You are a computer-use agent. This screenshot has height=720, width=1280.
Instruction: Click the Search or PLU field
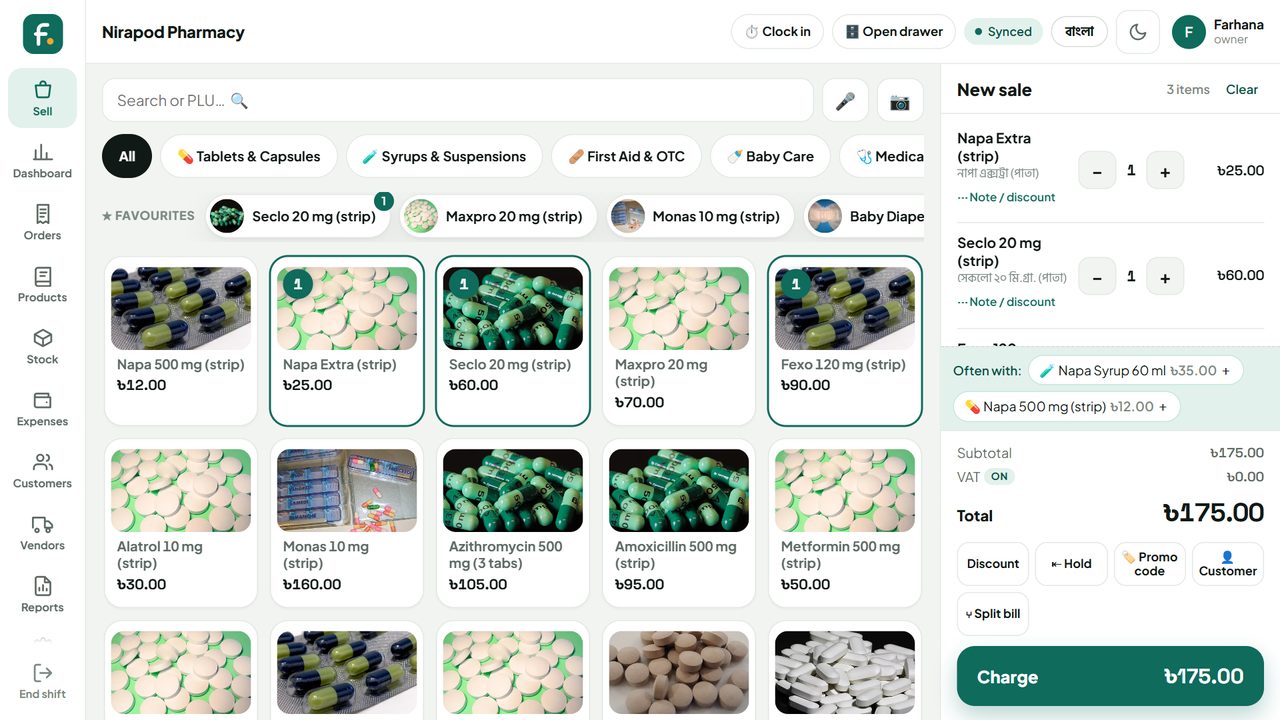pos(458,100)
